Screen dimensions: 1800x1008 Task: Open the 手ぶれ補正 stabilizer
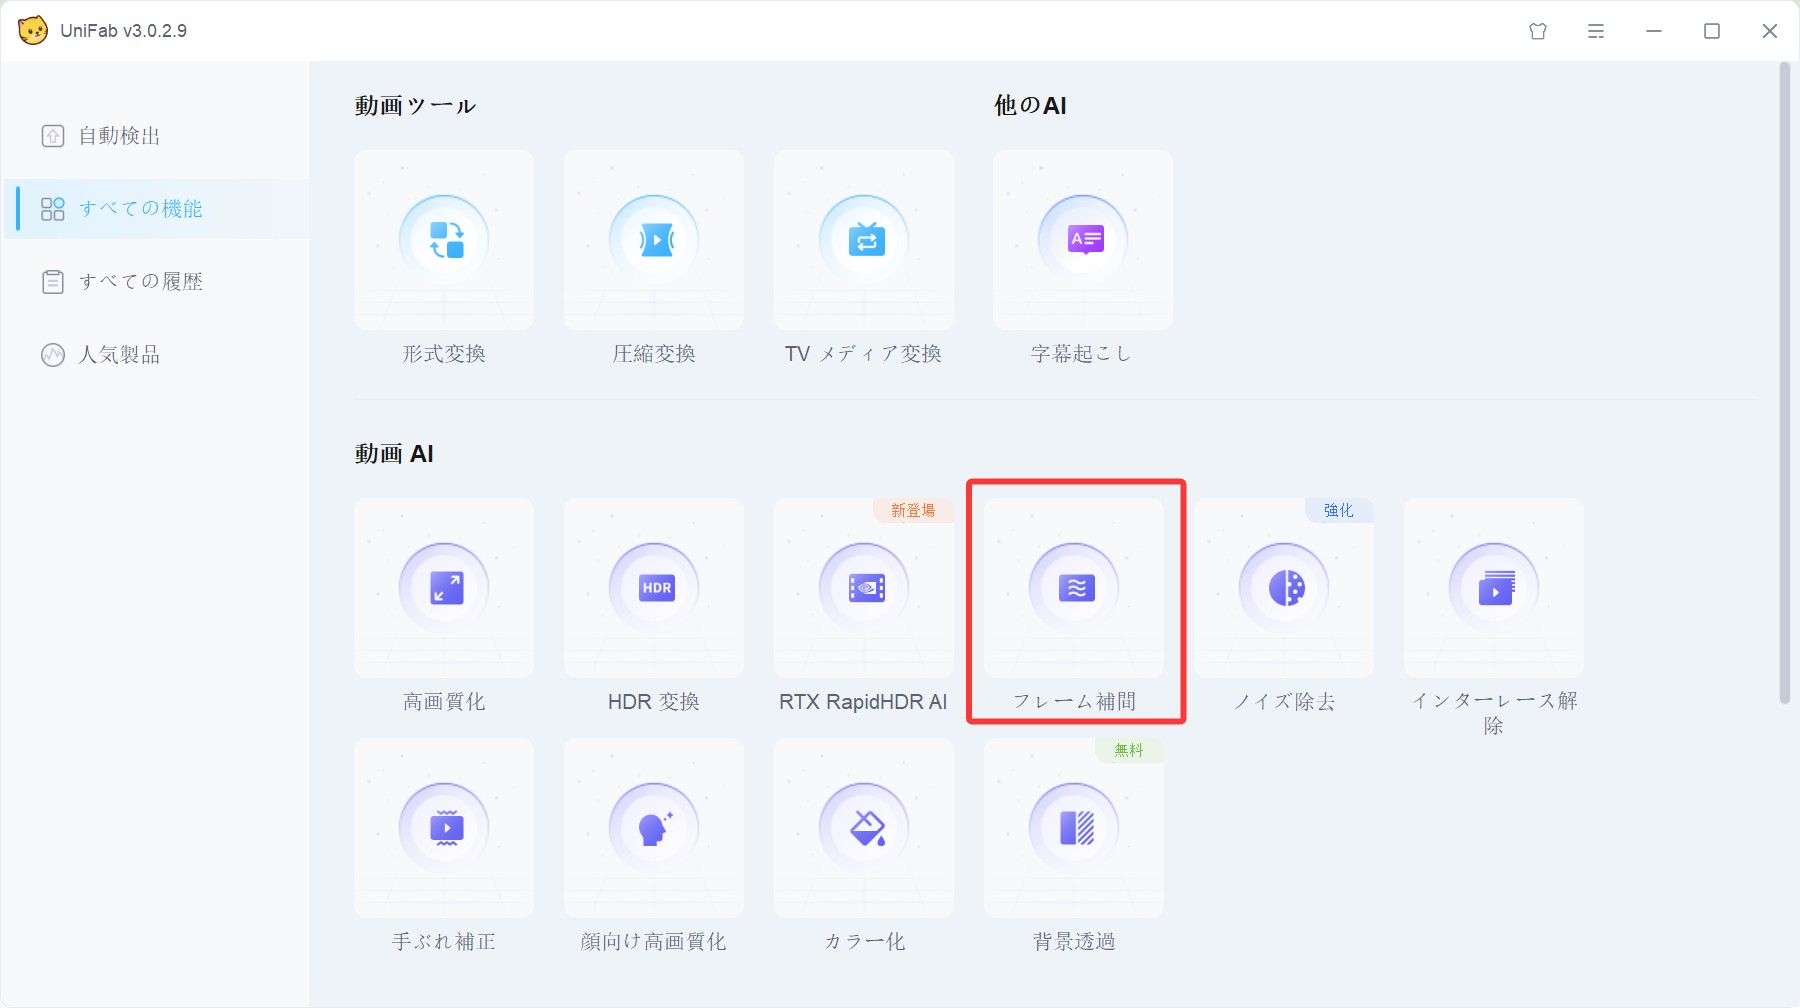(444, 827)
